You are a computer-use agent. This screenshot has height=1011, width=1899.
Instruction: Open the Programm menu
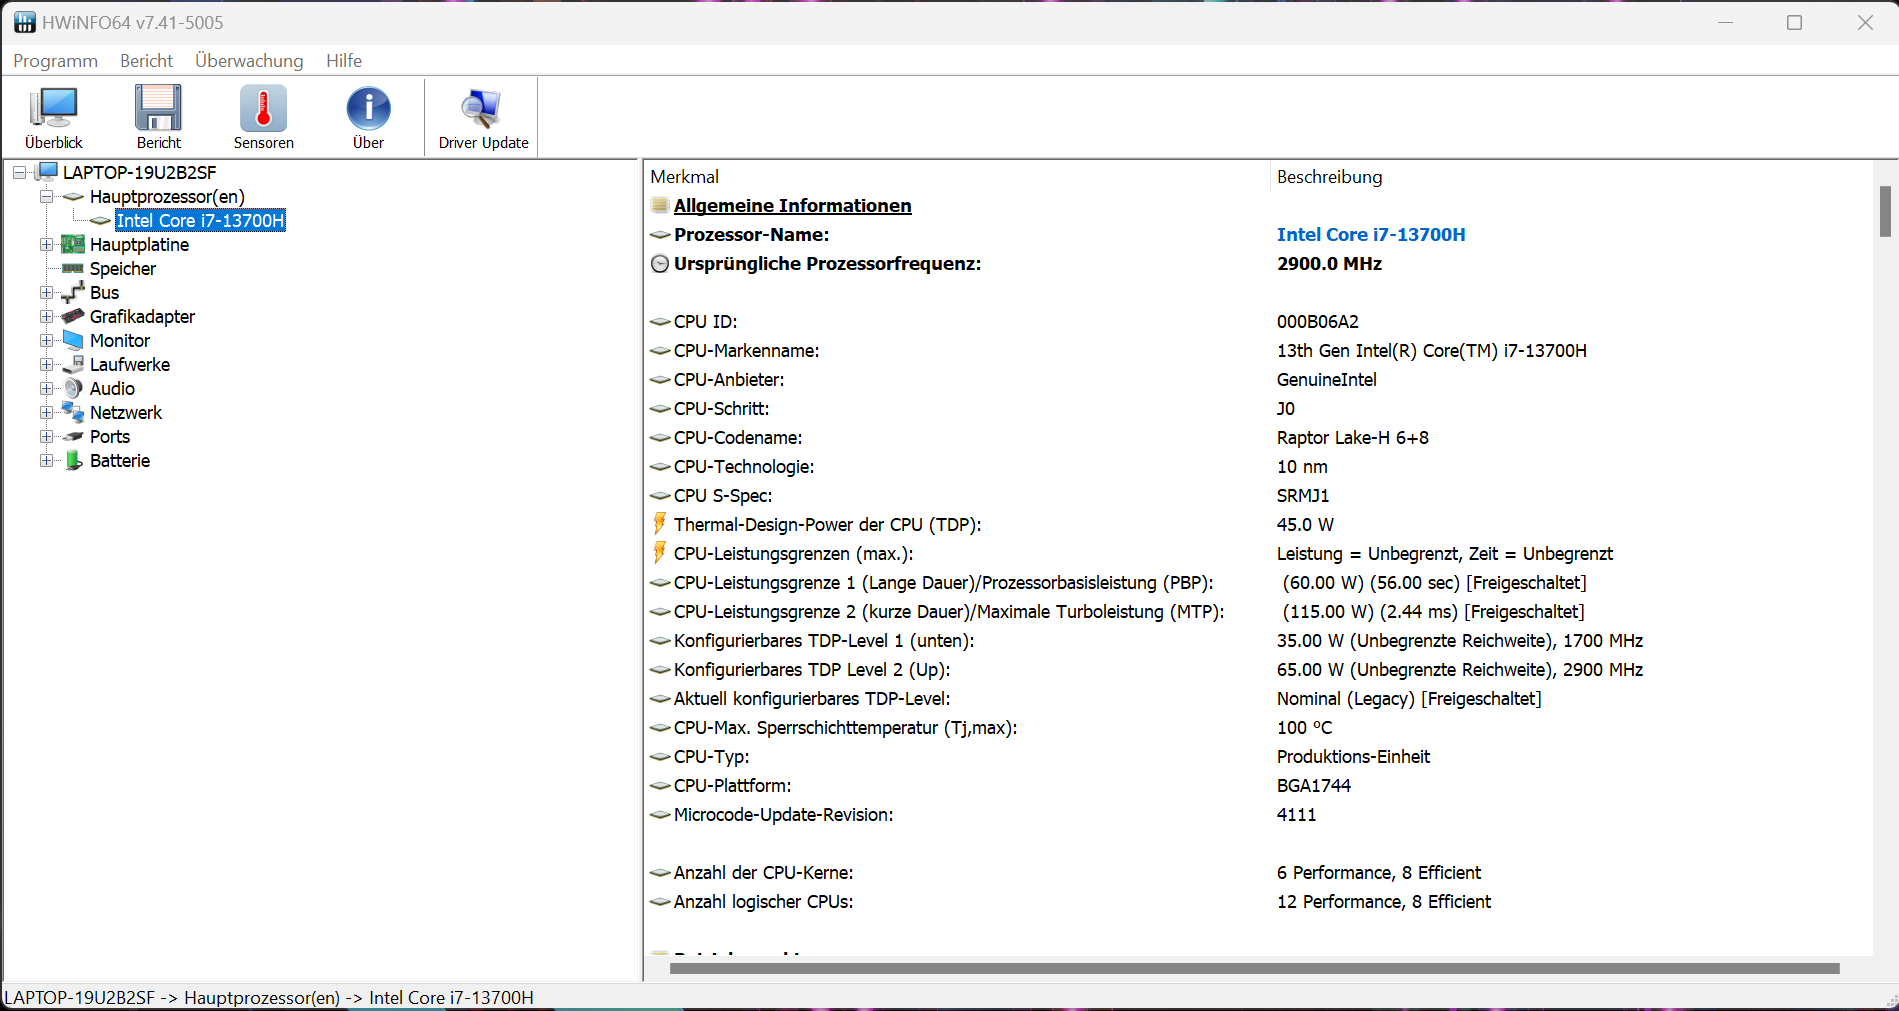tap(56, 60)
